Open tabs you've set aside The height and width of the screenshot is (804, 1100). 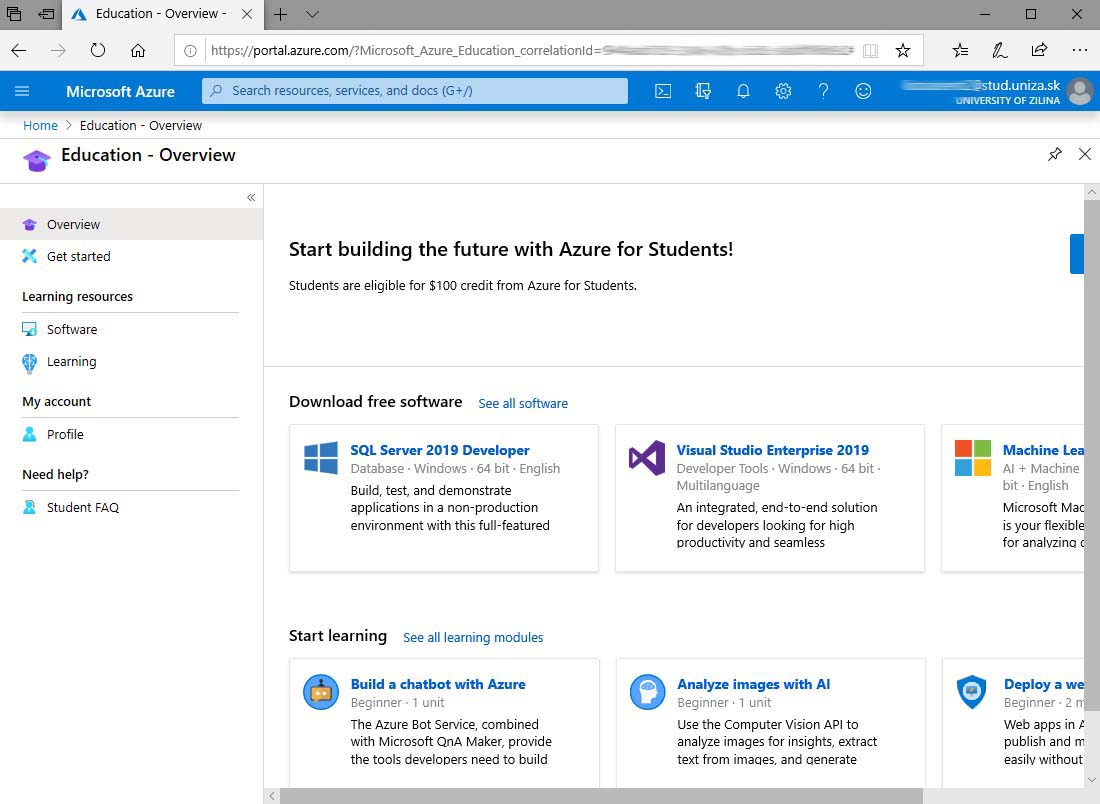click(14, 14)
